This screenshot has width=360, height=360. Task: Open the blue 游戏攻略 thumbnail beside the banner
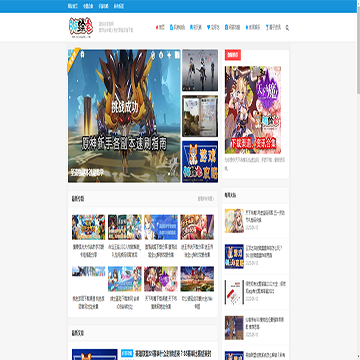(x=200, y=162)
